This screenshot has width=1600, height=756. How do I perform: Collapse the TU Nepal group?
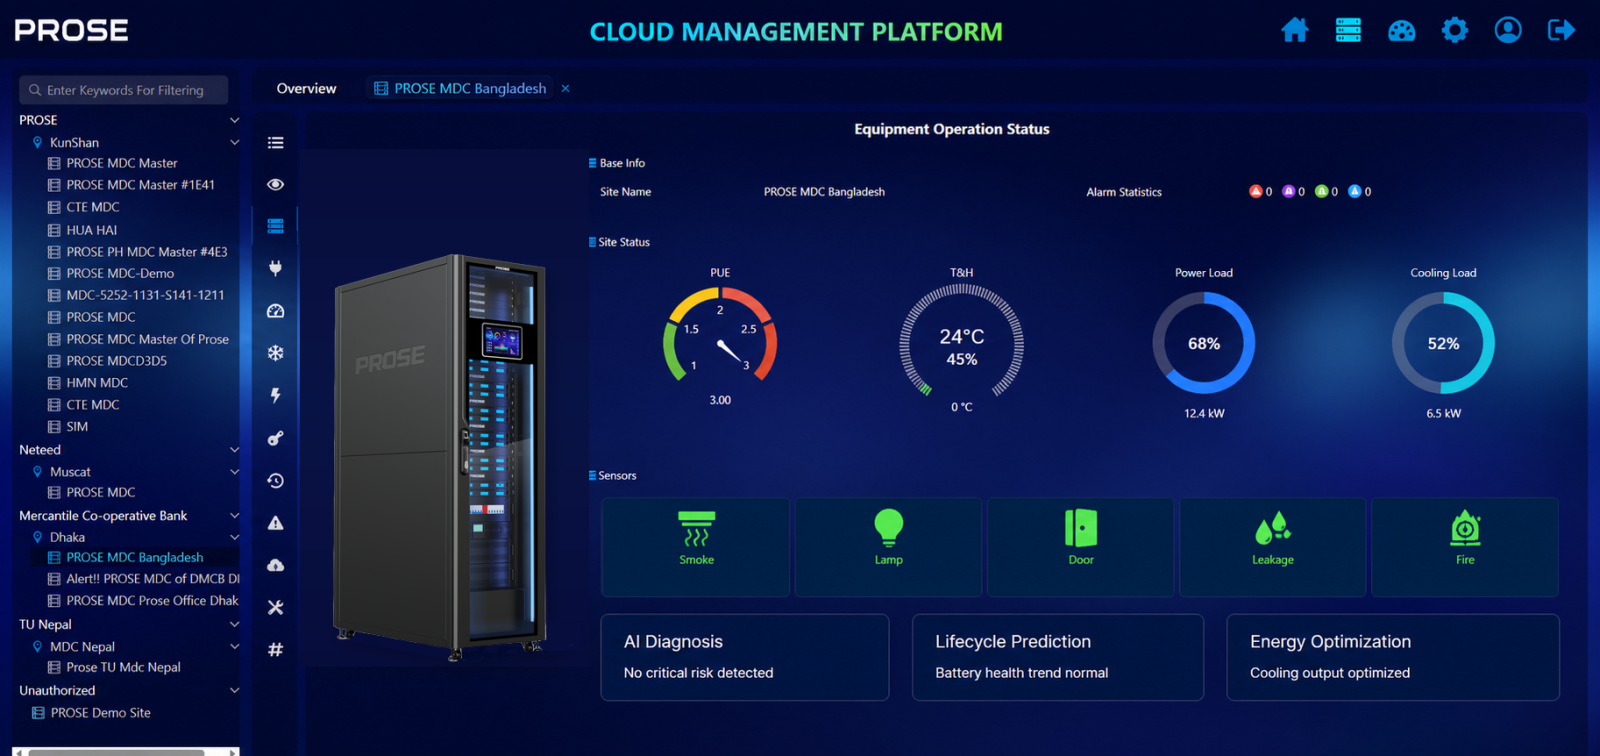click(234, 624)
